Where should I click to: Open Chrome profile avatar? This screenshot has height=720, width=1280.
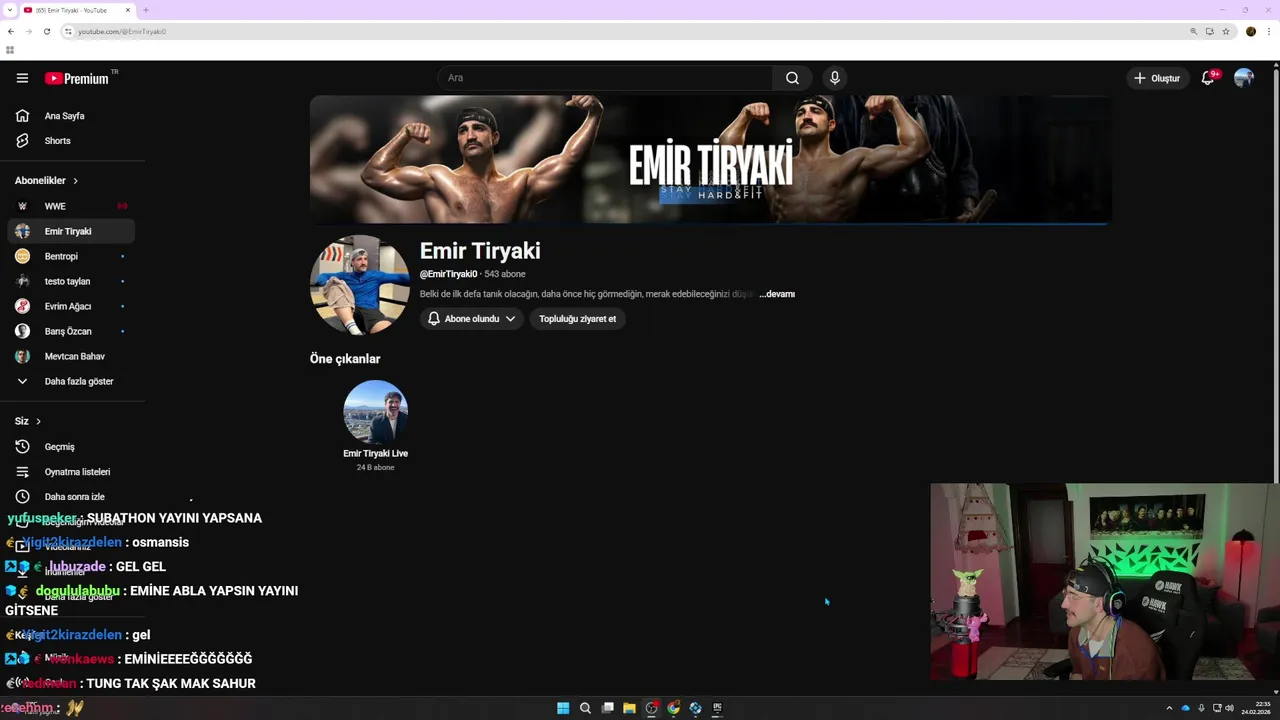pyautogui.click(x=1251, y=31)
